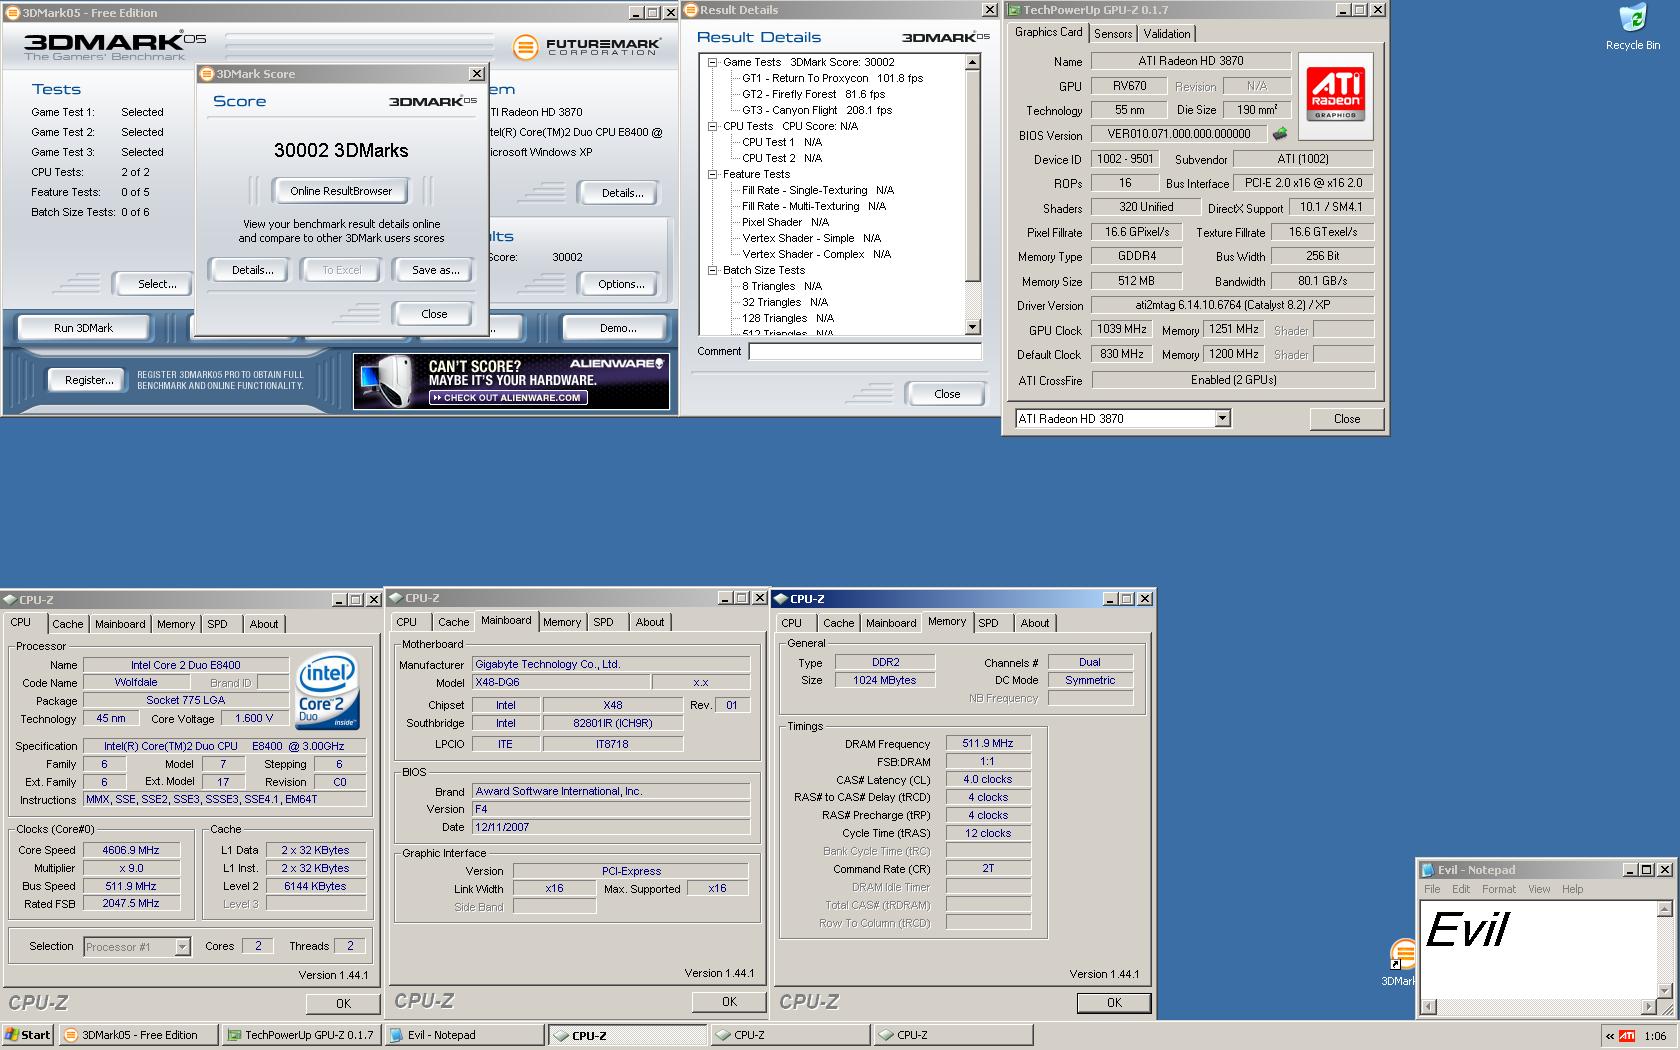Viewport: 1680px width, 1050px height.
Task: Click the Options... button in 3DMark05
Action: pyautogui.click(x=621, y=284)
